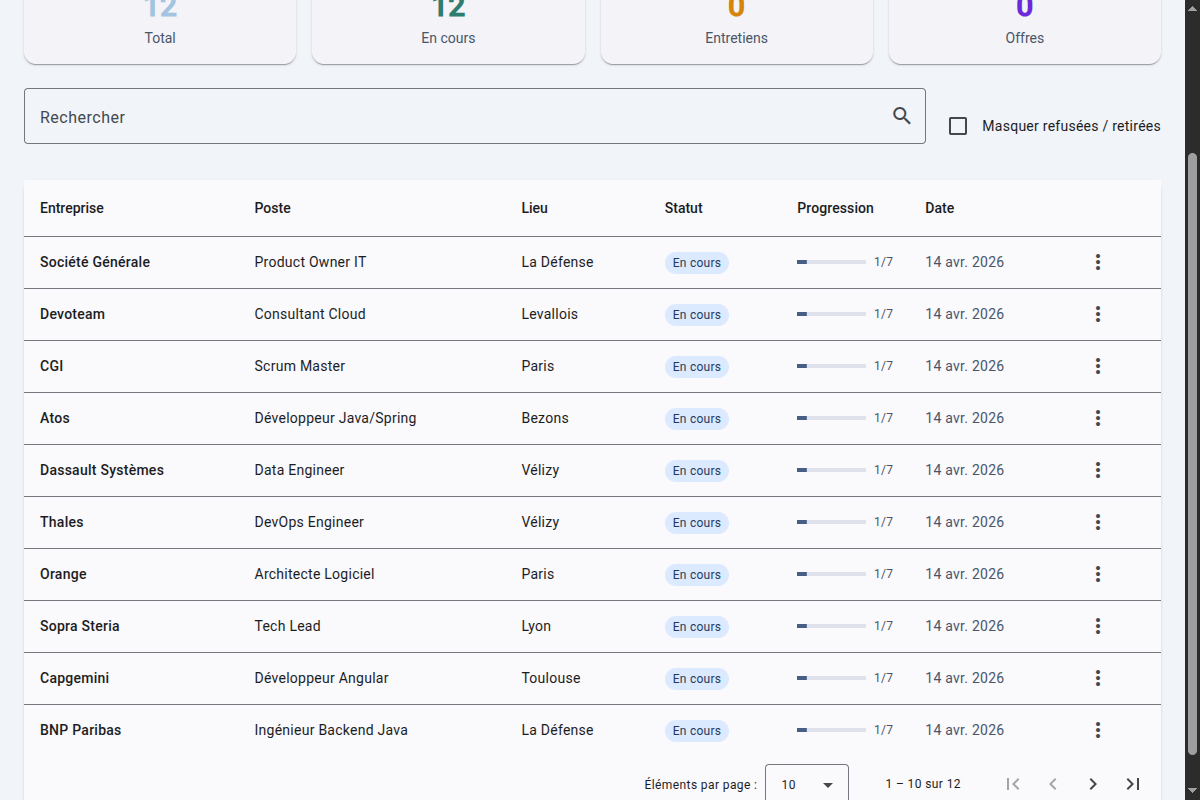The width and height of the screenshot is (1200, 800).
Task: Sort by the Date column header
Action: tap(939, 208)
